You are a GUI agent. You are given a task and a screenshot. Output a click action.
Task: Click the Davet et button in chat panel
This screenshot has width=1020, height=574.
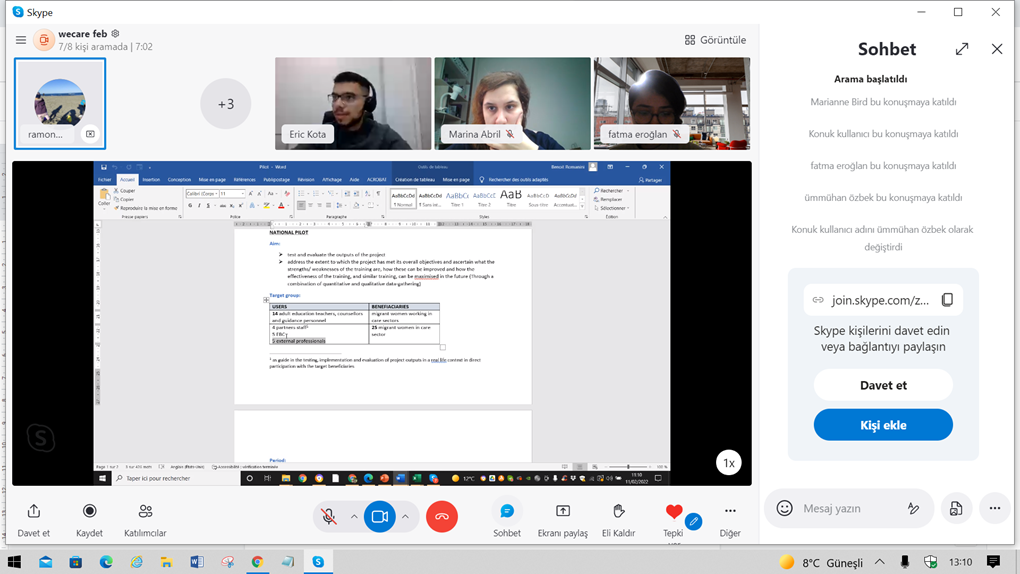tap(883, 385)
